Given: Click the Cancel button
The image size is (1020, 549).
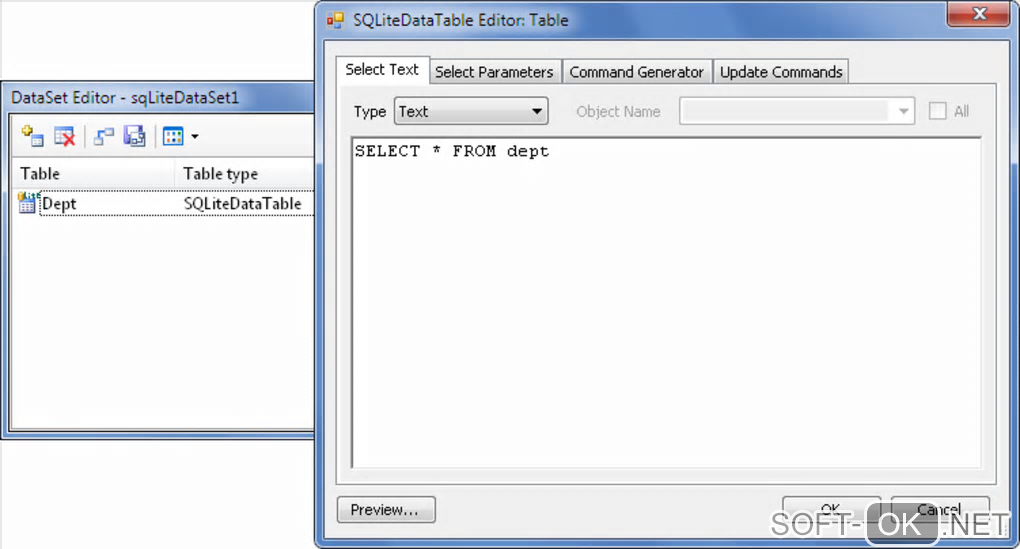Looking at the screenshot, I should (x=939, y=509).
